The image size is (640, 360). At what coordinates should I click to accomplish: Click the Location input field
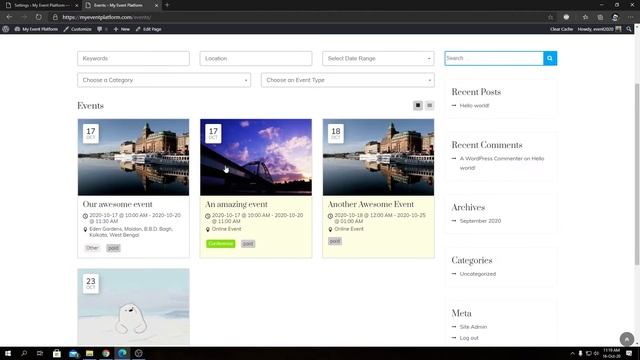point(256,58)
